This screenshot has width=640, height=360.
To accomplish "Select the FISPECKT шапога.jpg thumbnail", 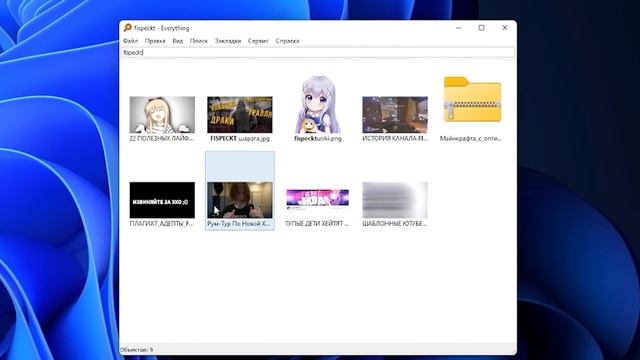I will (240, 115).
